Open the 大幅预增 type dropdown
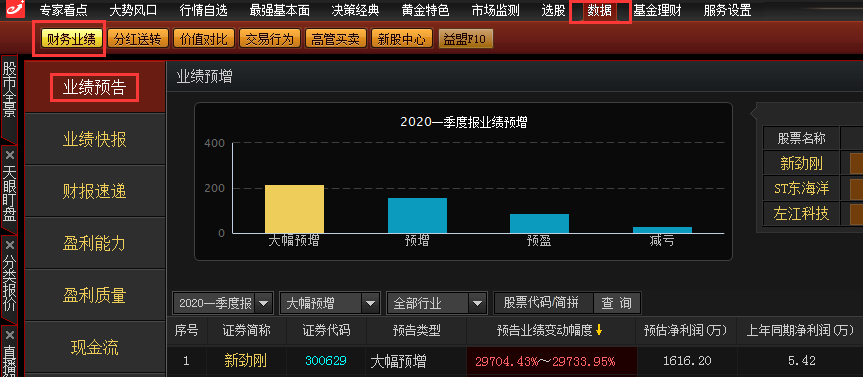This screenshot has height=377, width=863. point(370,303)
